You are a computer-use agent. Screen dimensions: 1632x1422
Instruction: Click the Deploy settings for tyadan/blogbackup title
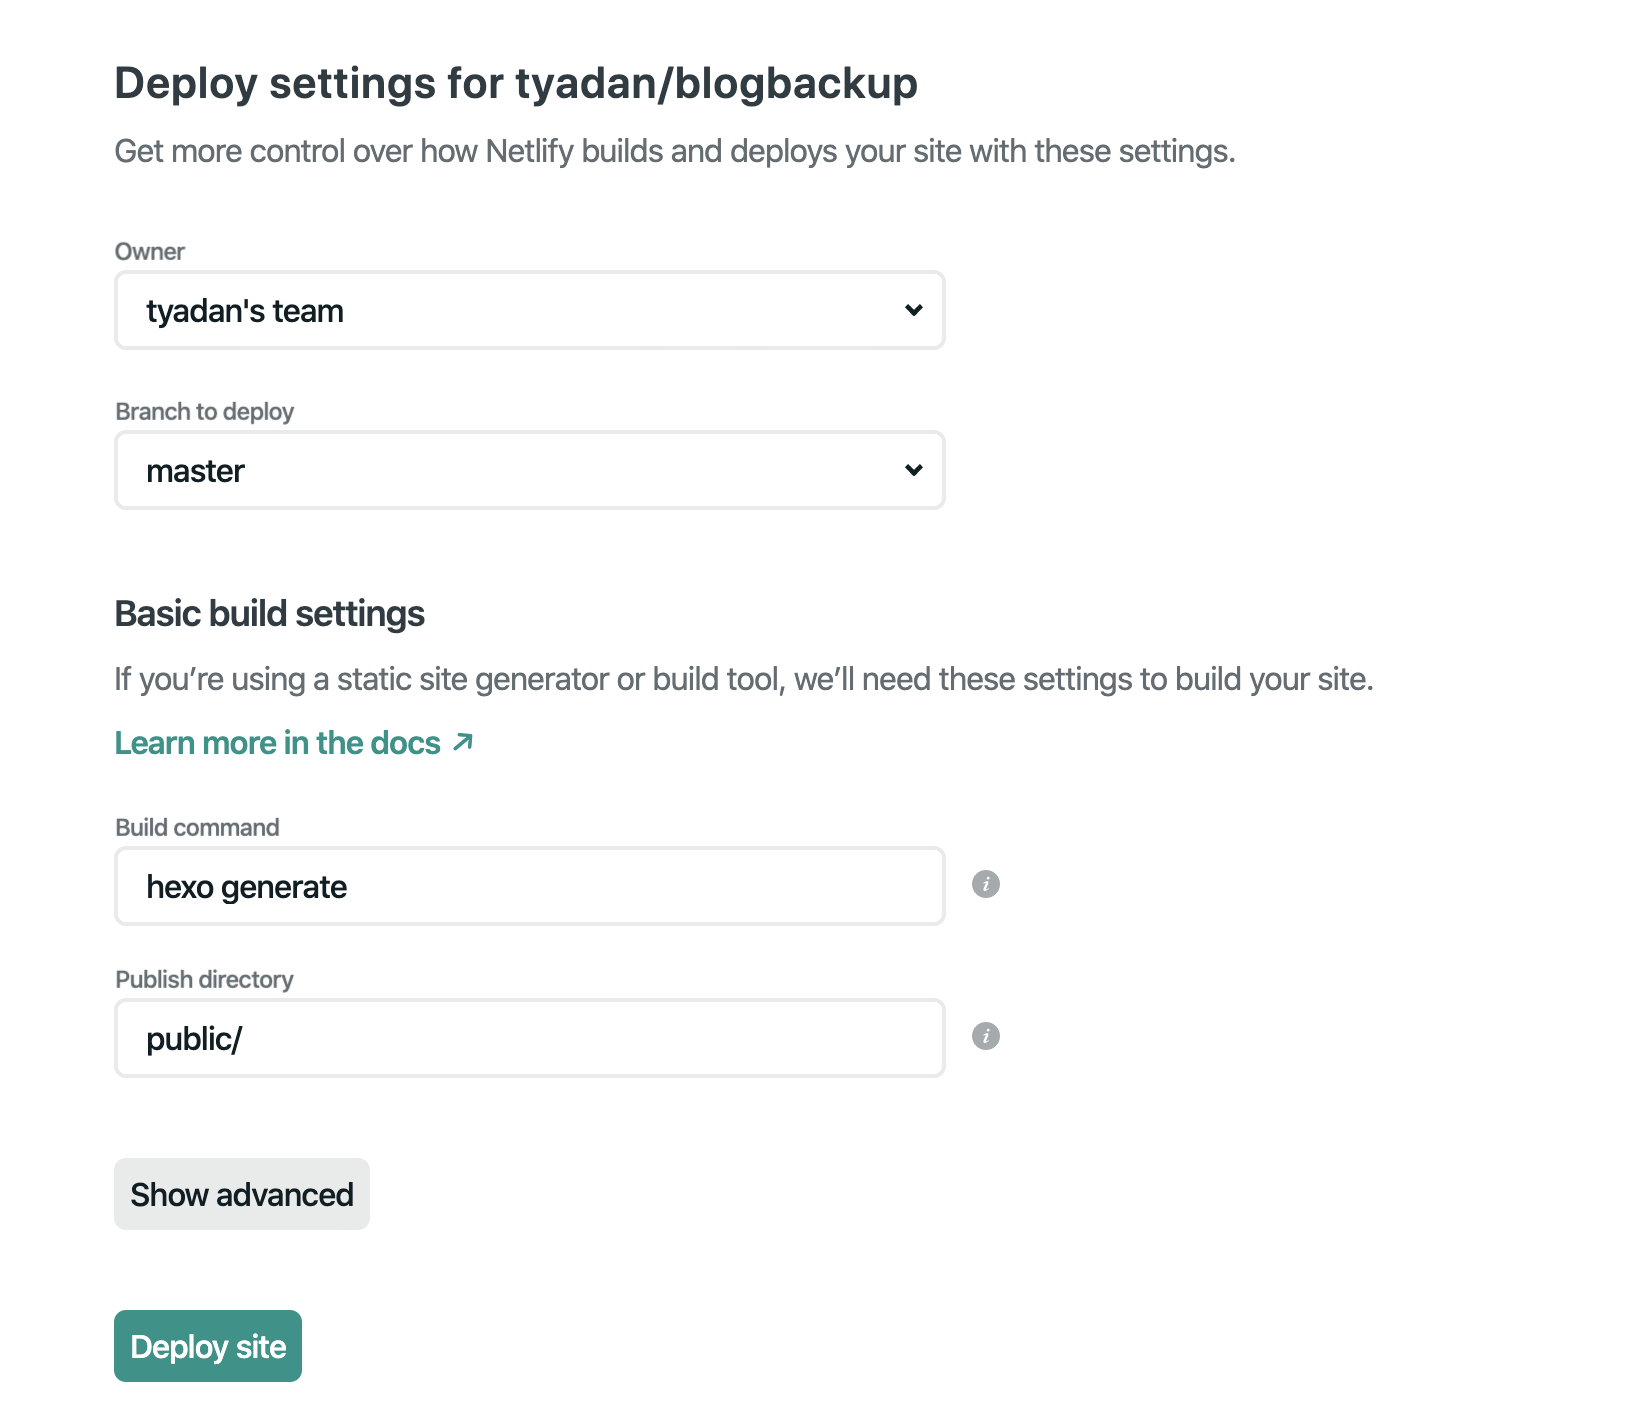point(516,83)
